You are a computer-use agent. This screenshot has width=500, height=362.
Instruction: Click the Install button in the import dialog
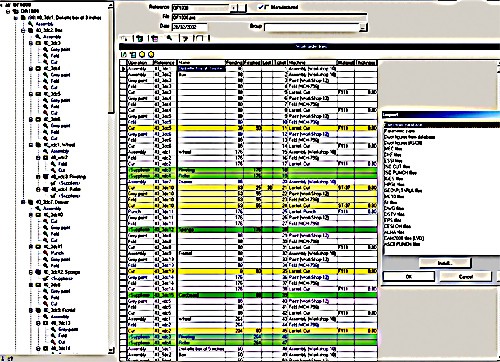[444, 263]
